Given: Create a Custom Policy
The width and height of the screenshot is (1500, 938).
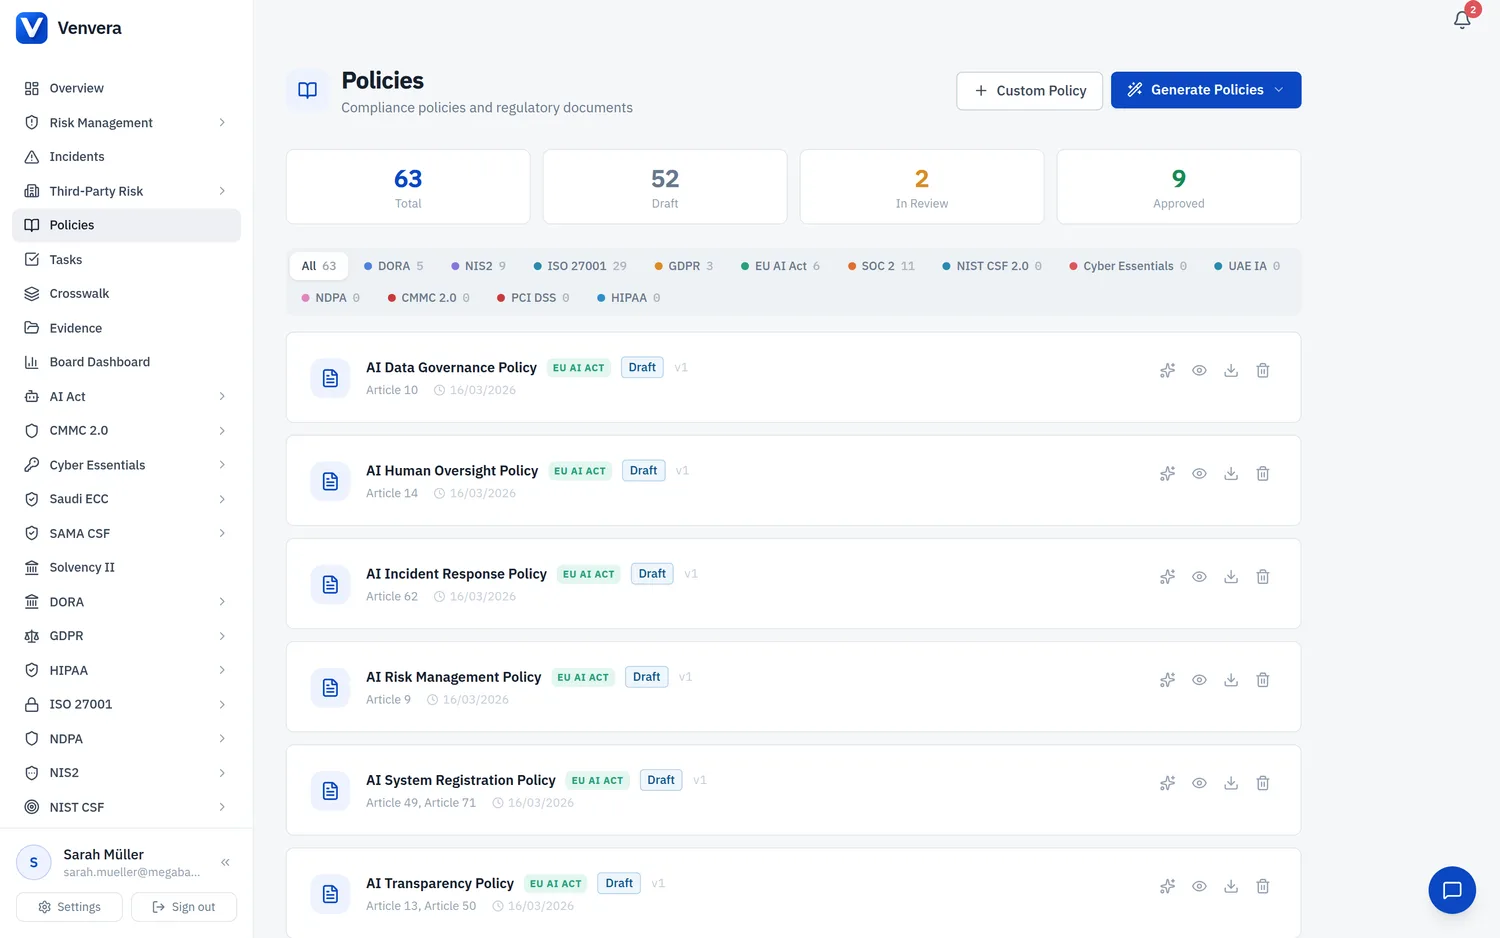Looking at the screenshot, I should point(1029,90).
